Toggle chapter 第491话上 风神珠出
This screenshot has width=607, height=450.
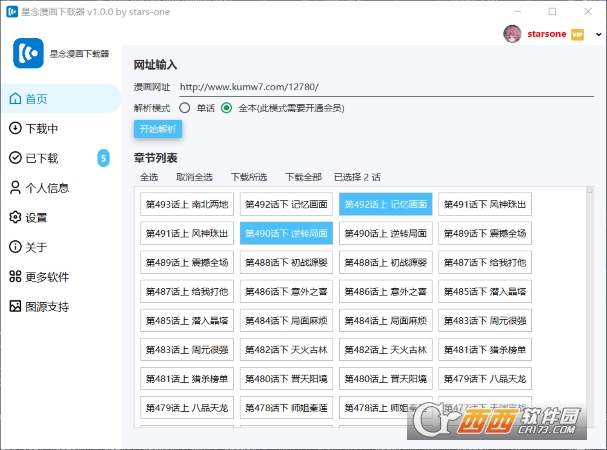187,233
